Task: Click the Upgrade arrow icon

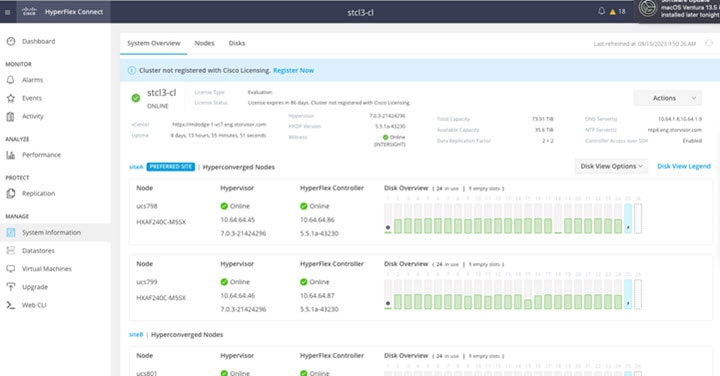Action: coord(11,287)
